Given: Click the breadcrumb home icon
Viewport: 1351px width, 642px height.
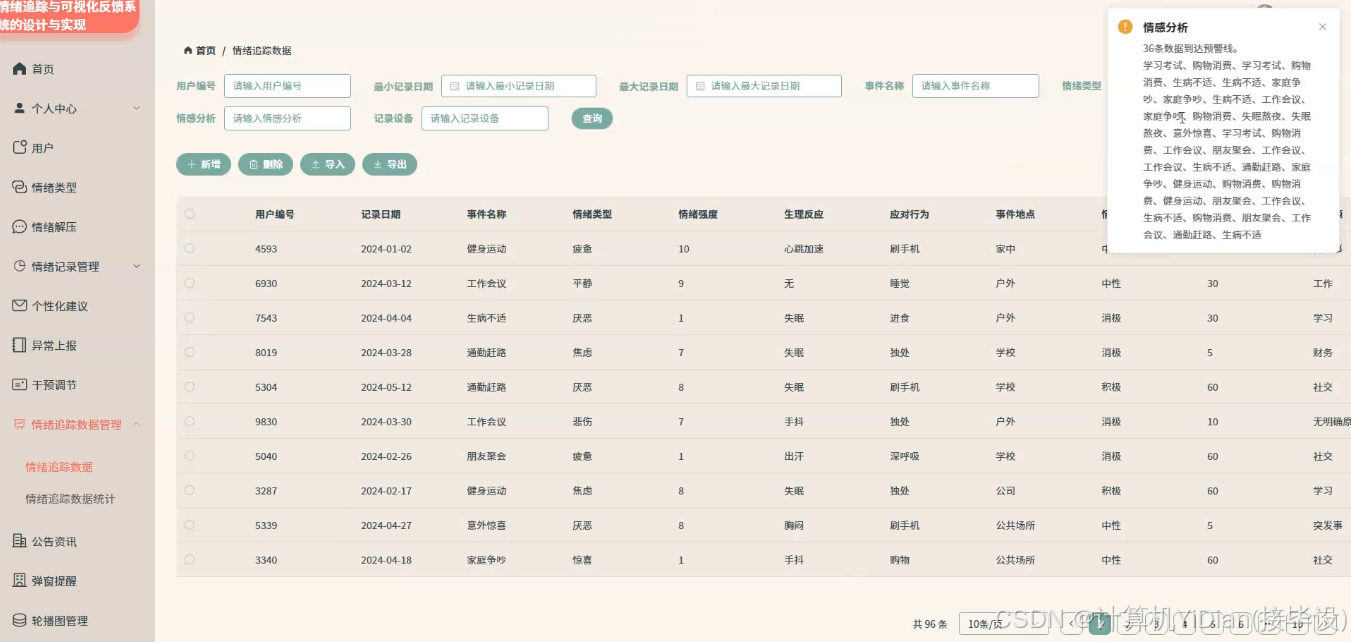Looking at the screenshot, I should [187, 50].
